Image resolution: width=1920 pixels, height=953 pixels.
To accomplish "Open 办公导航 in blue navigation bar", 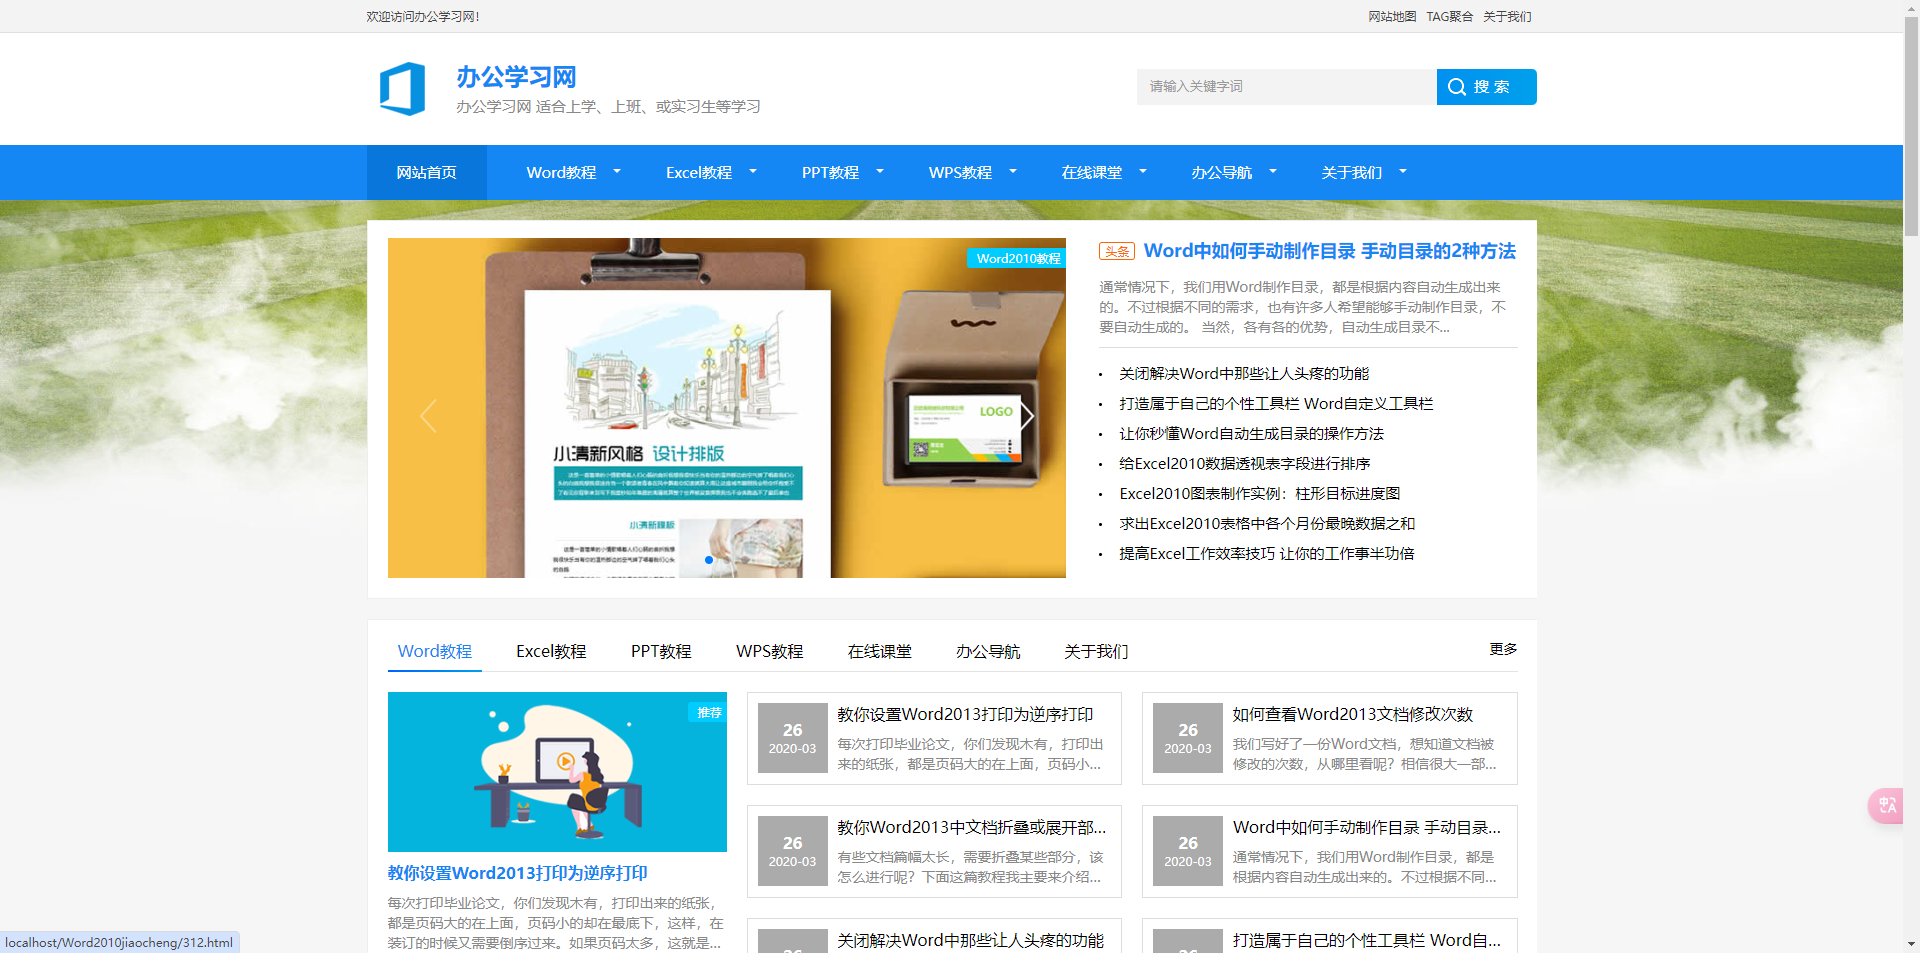I will click(1222, 172).
